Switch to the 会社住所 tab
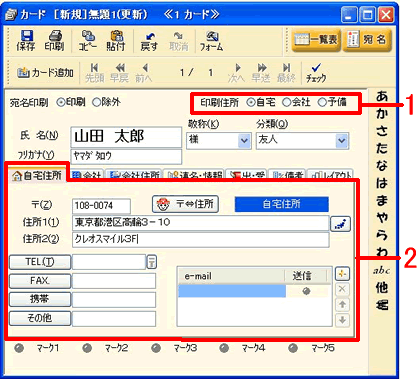 (134, 175)
